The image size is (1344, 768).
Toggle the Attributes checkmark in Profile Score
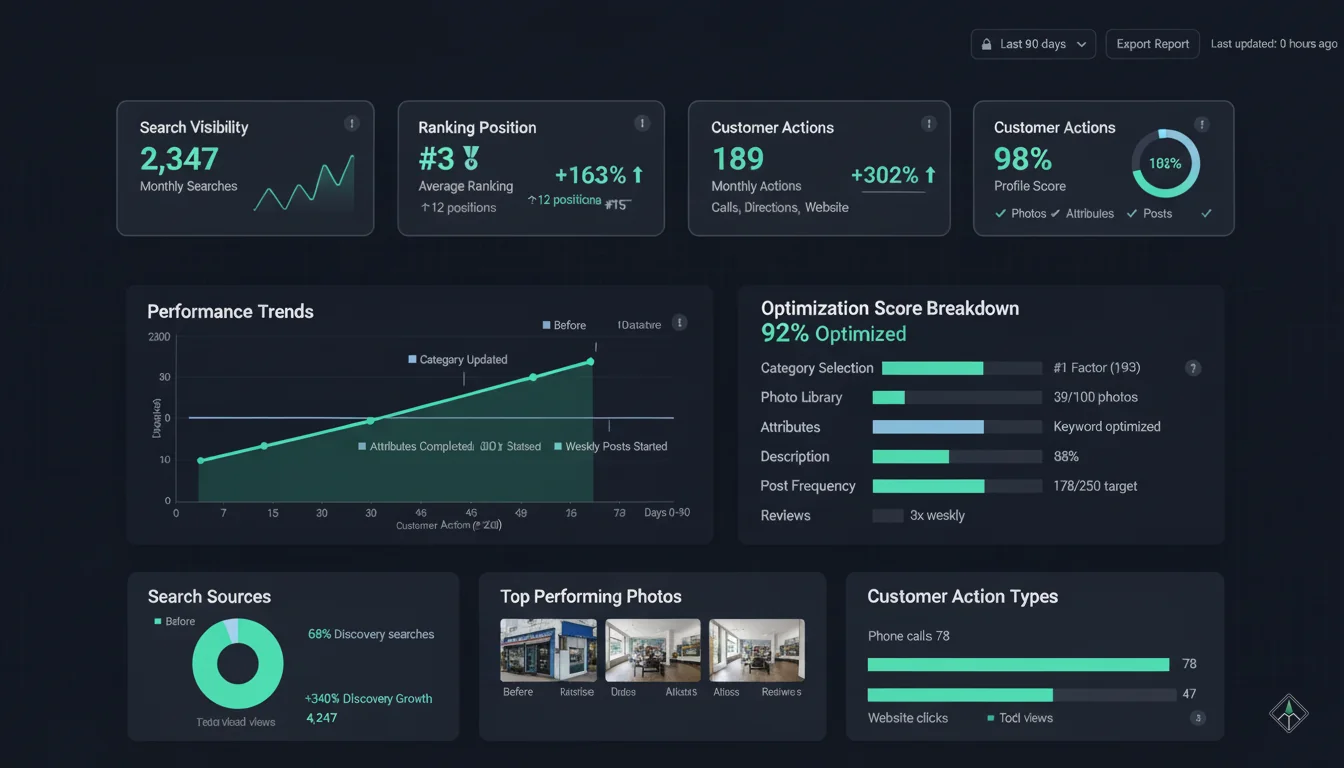coord(1054,213)
